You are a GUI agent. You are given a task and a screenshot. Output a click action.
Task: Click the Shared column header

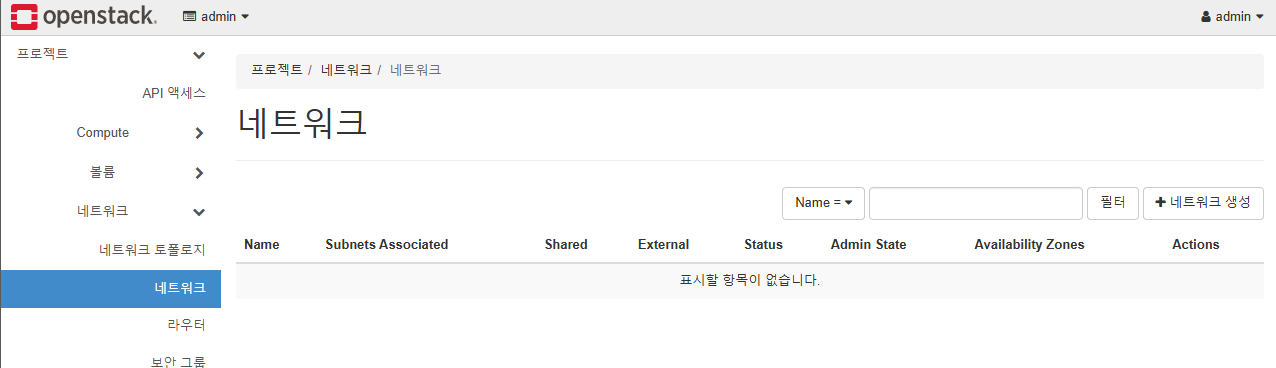(566, 244)
